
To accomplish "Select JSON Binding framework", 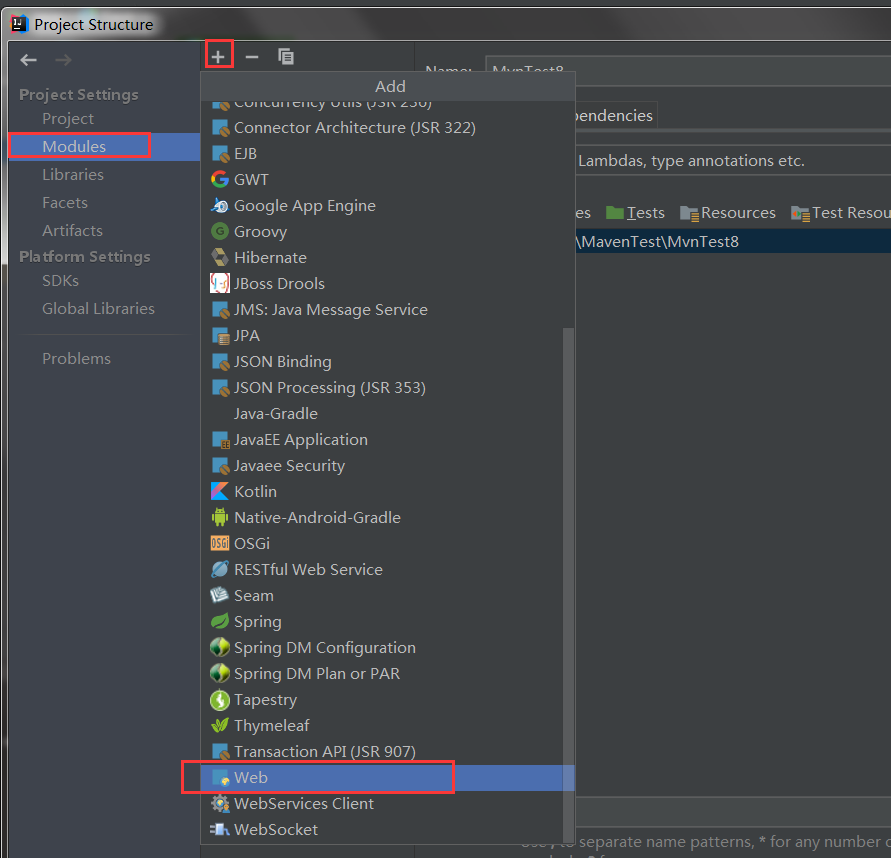I will 382,361.
